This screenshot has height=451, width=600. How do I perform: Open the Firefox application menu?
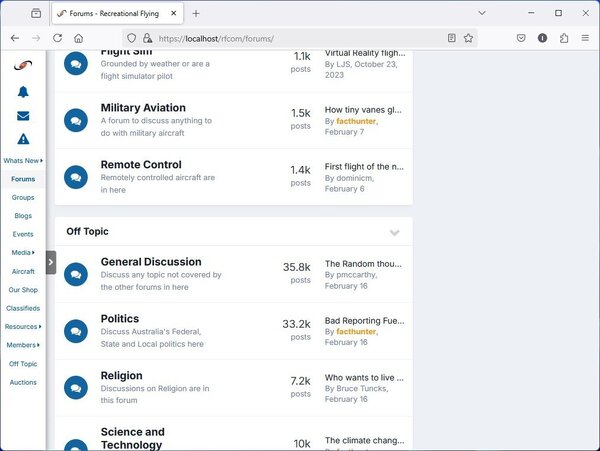coord(585,38)
